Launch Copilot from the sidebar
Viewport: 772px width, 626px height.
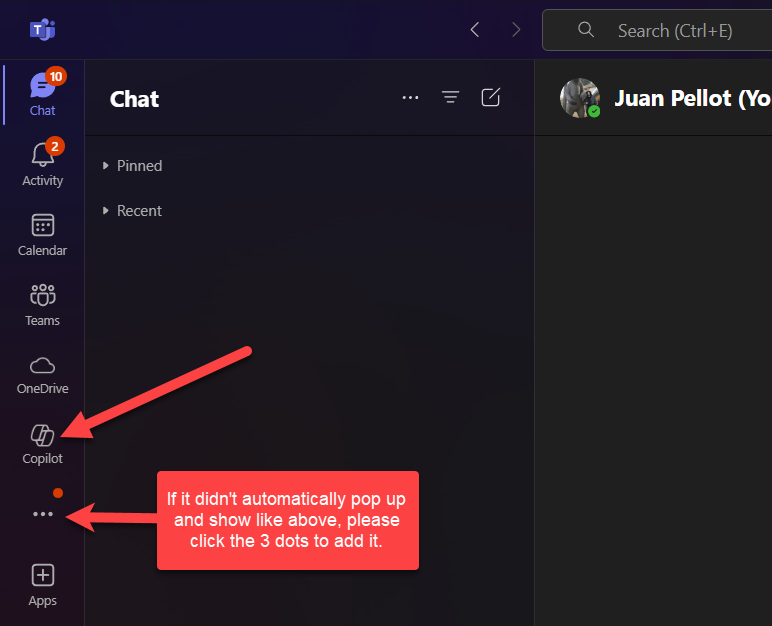[42, 443]
